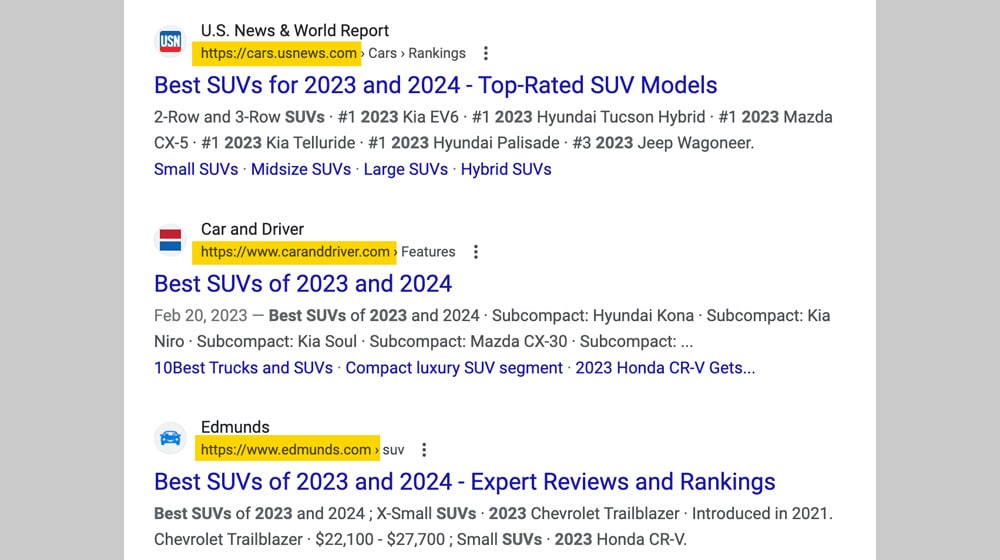1000x560 pixels.
Task: Click the Edmunds car favicon icon
Action: tap(171, 438)
